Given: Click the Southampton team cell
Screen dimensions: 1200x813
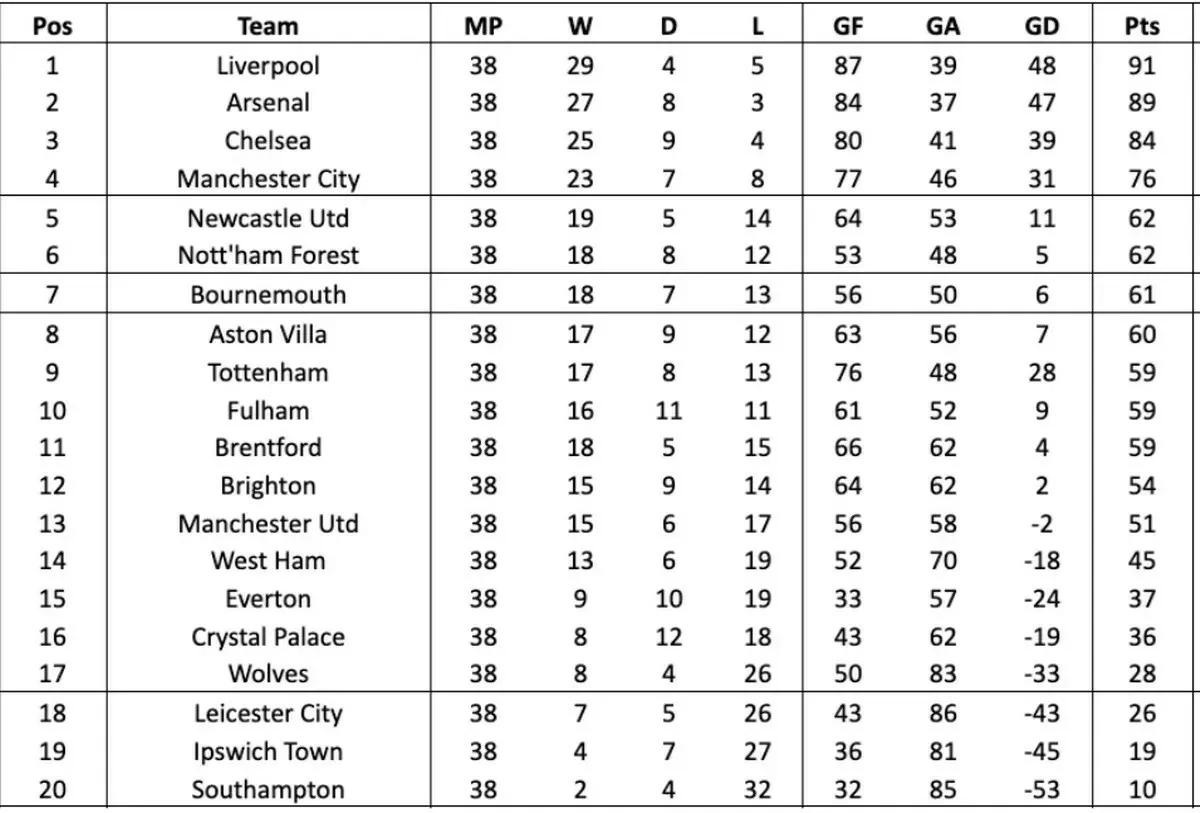Looking at the screenshot, I should tap(268, 790).
